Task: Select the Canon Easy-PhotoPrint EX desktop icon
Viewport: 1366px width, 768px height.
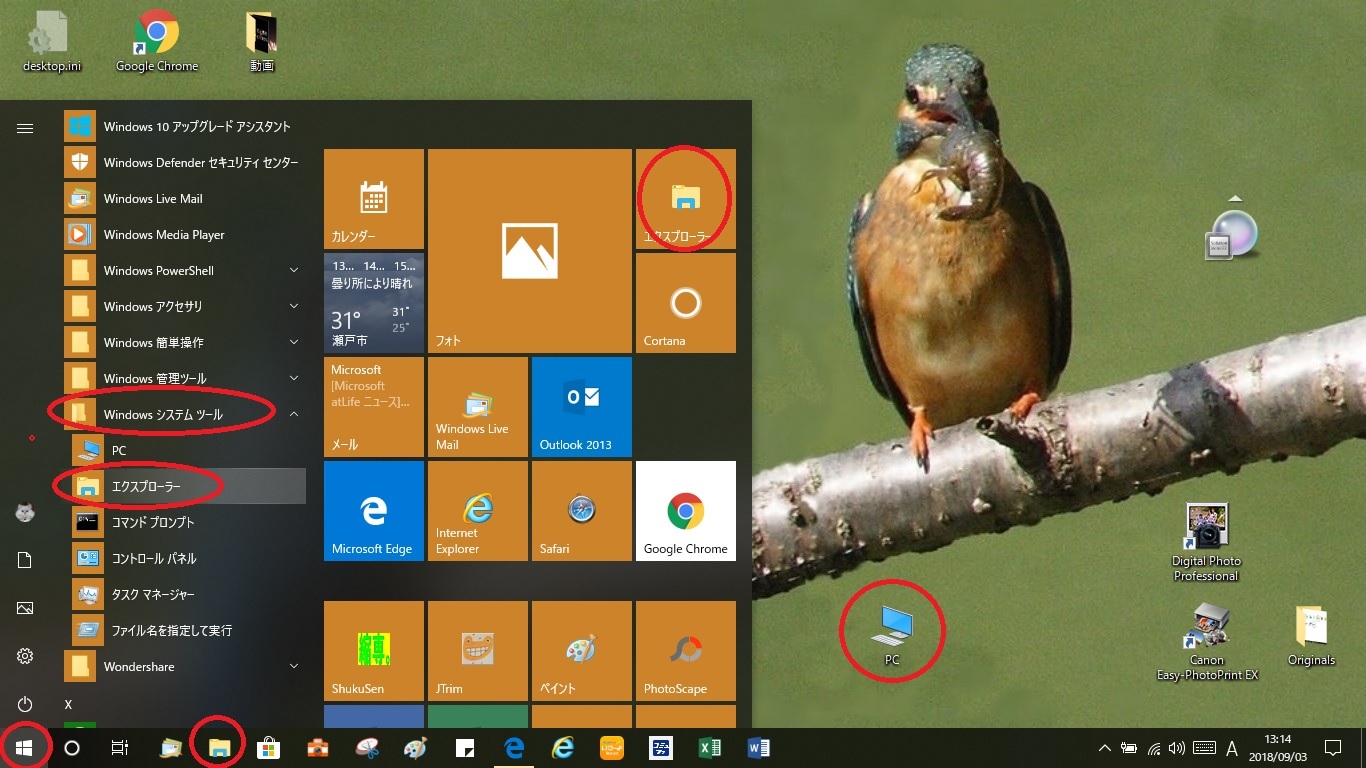Action: (1207, 642)
